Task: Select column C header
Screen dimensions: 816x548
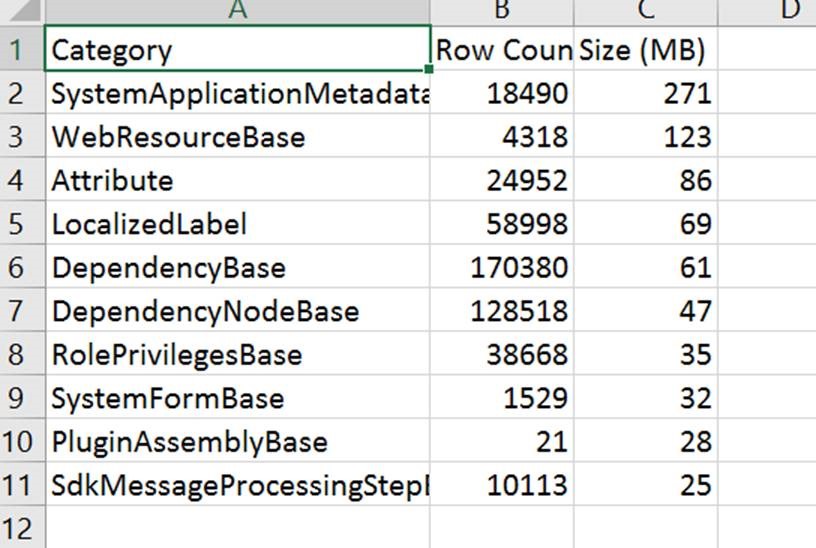Action: [646, 10]
